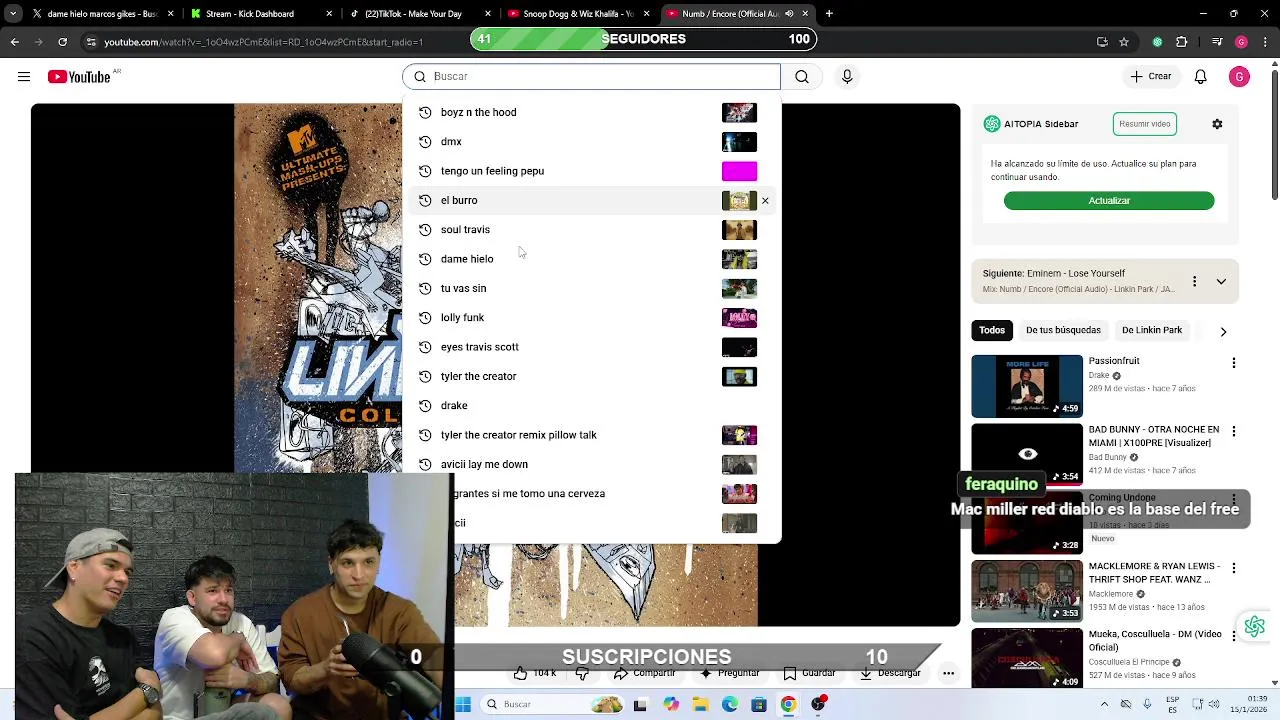Image resolution: width=1280 pixels, height=720 pixels.
Task: Open options for the Passionfruit video
Action: pos(1234,363)
